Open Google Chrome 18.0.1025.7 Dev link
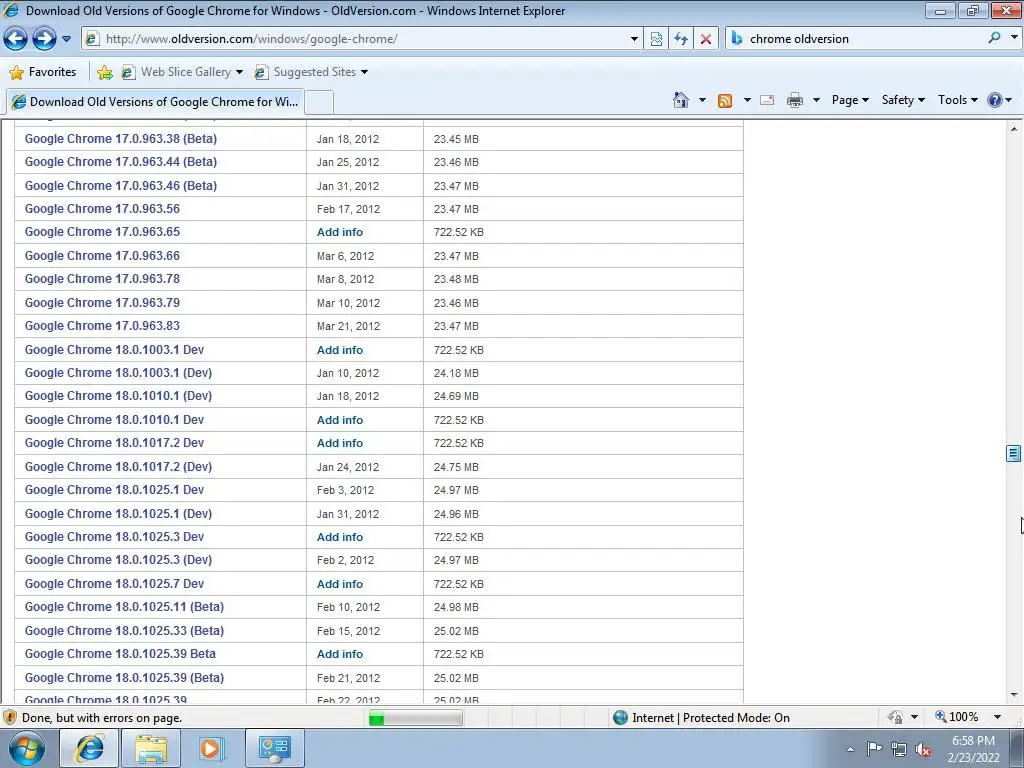The width and height of the screenshot is (1024, 768). (114, 584)
